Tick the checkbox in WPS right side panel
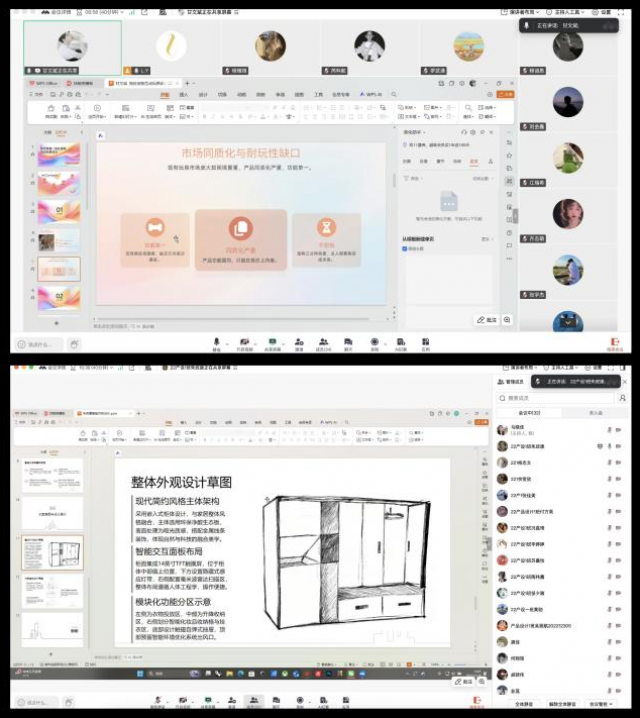The width and height of the screenshot is (640, 718). tap(405, 249)
